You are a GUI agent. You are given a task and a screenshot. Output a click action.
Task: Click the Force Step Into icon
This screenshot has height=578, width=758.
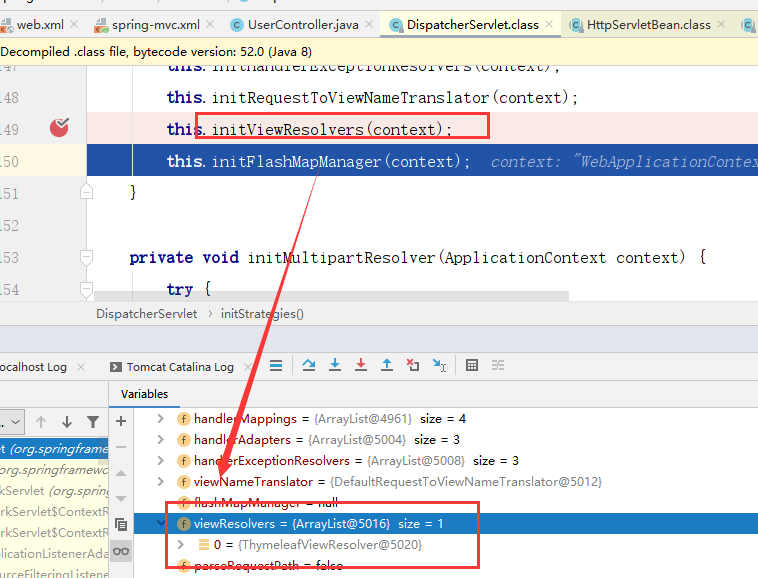click(x=361, y=365)
